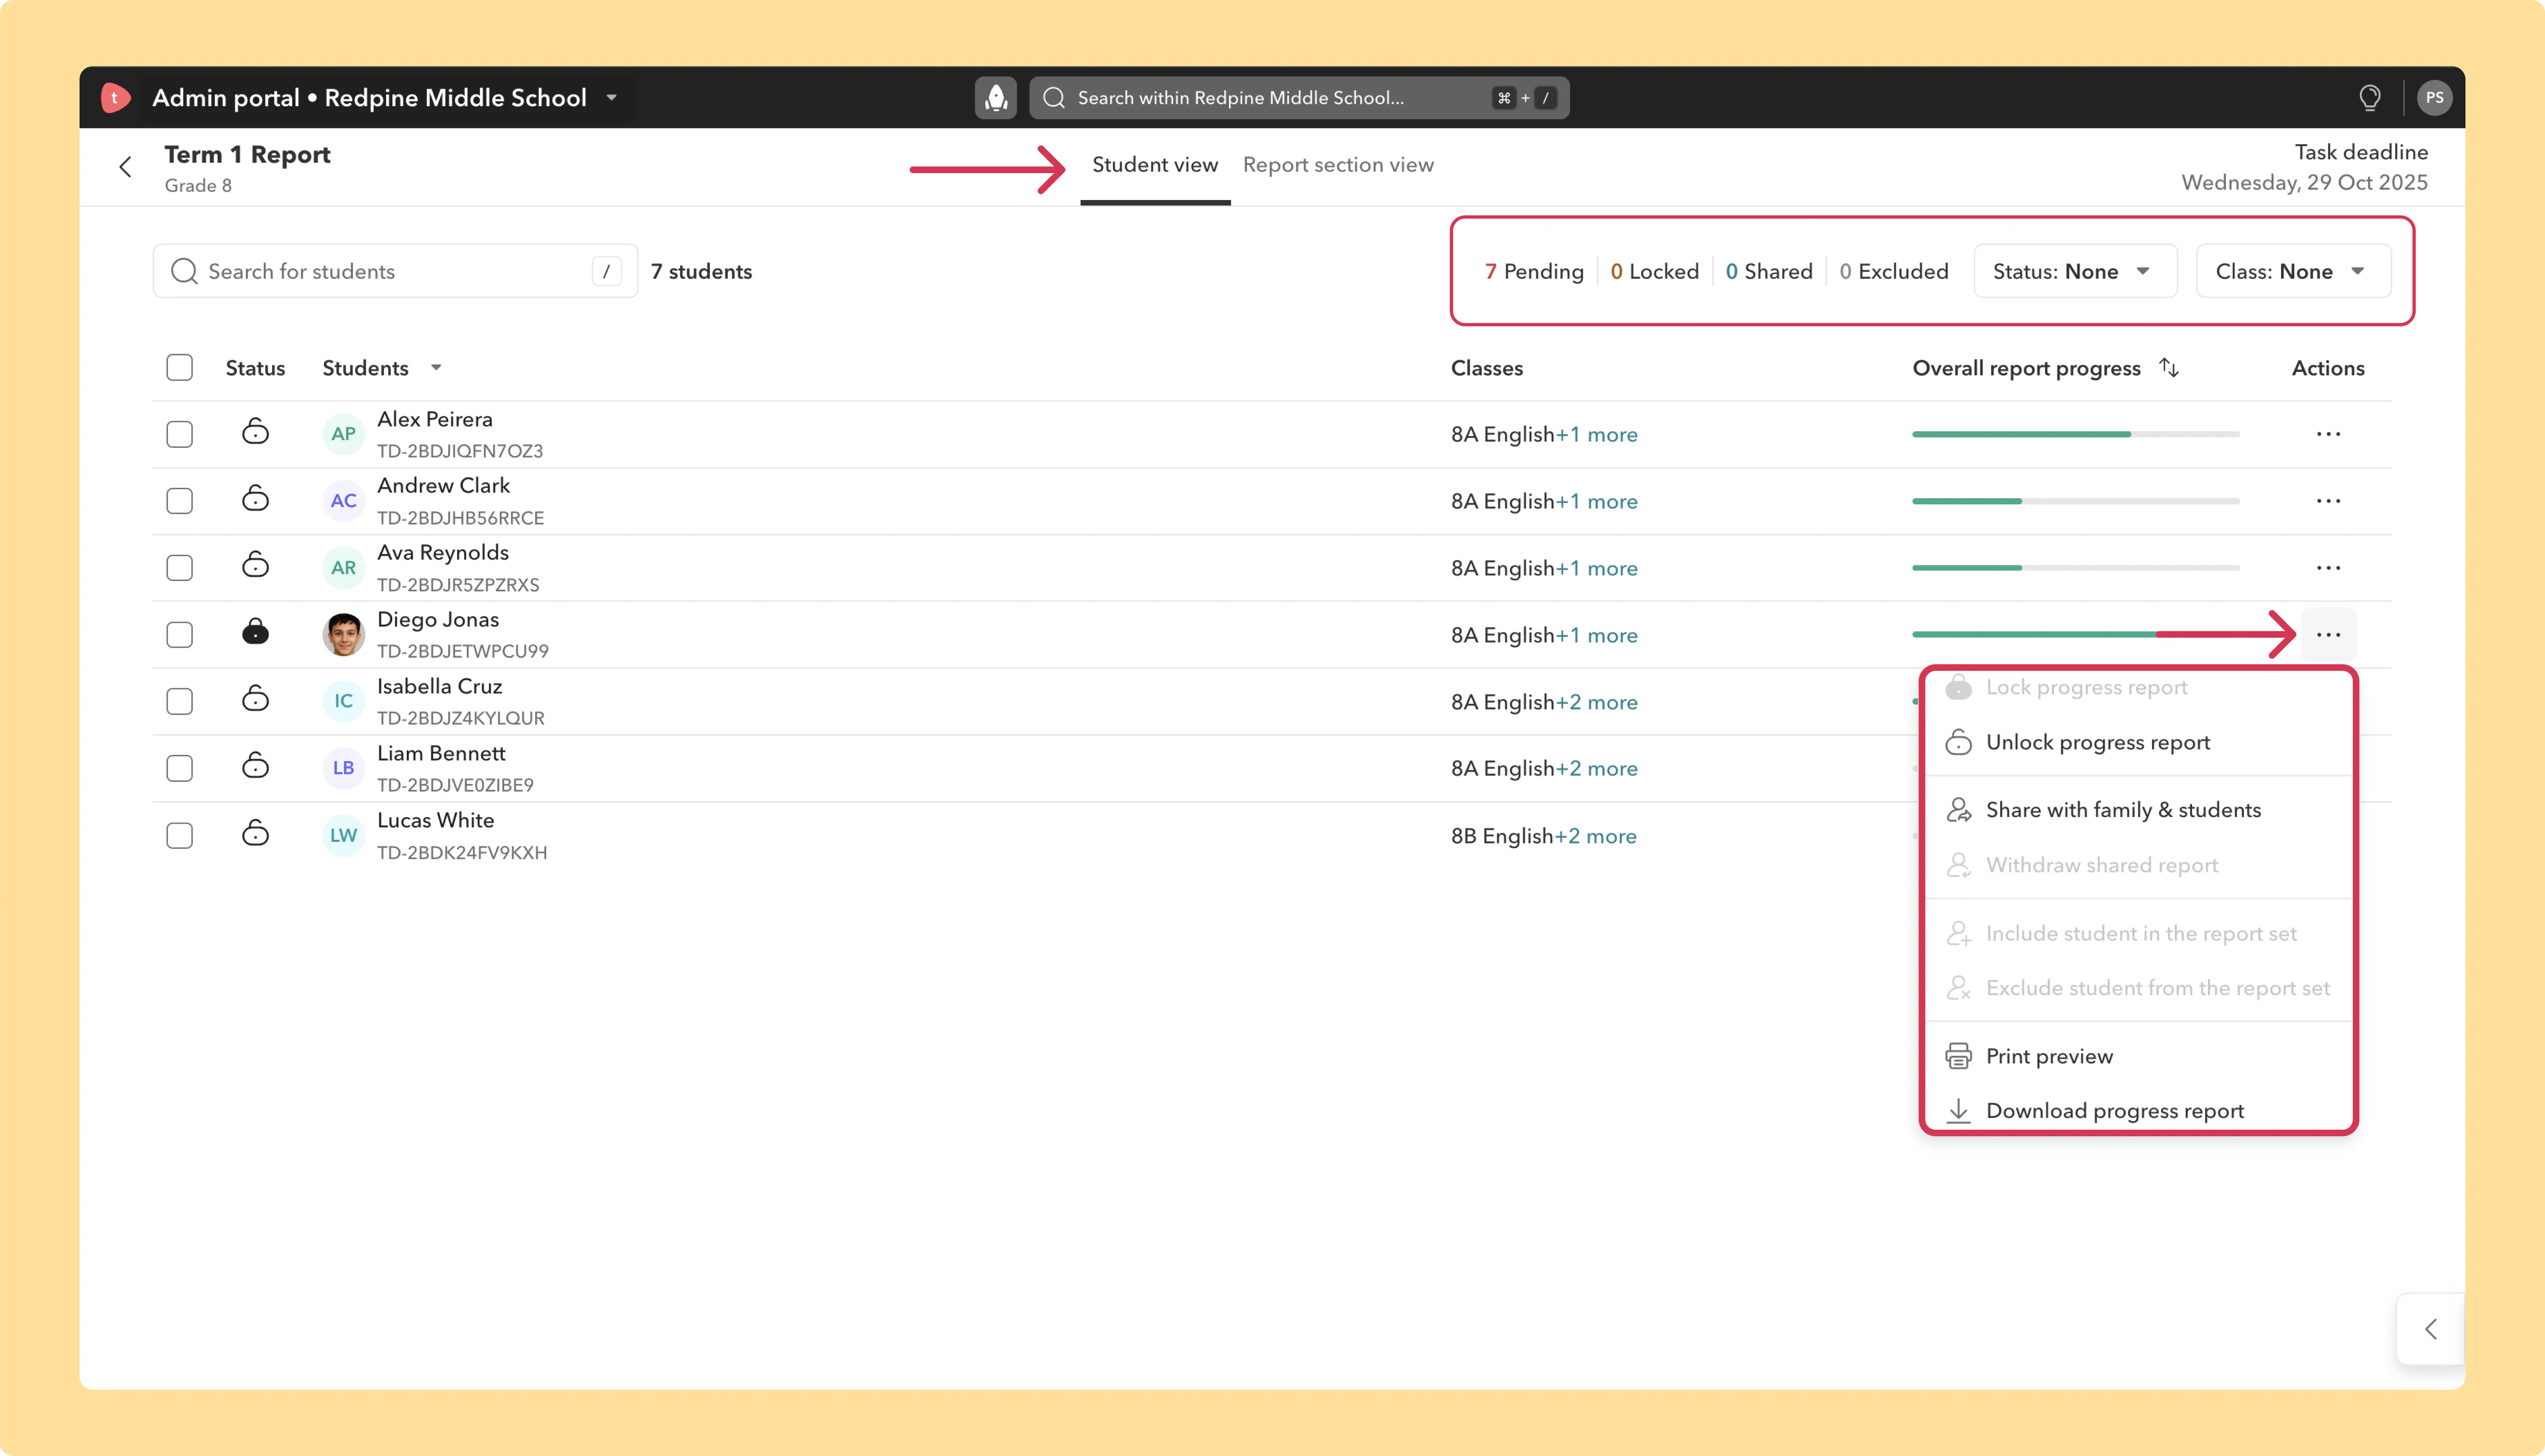This screenshot has width=2545, height=1456.
Task: Open the Students column sort dropdown
Action: point(436,368)
